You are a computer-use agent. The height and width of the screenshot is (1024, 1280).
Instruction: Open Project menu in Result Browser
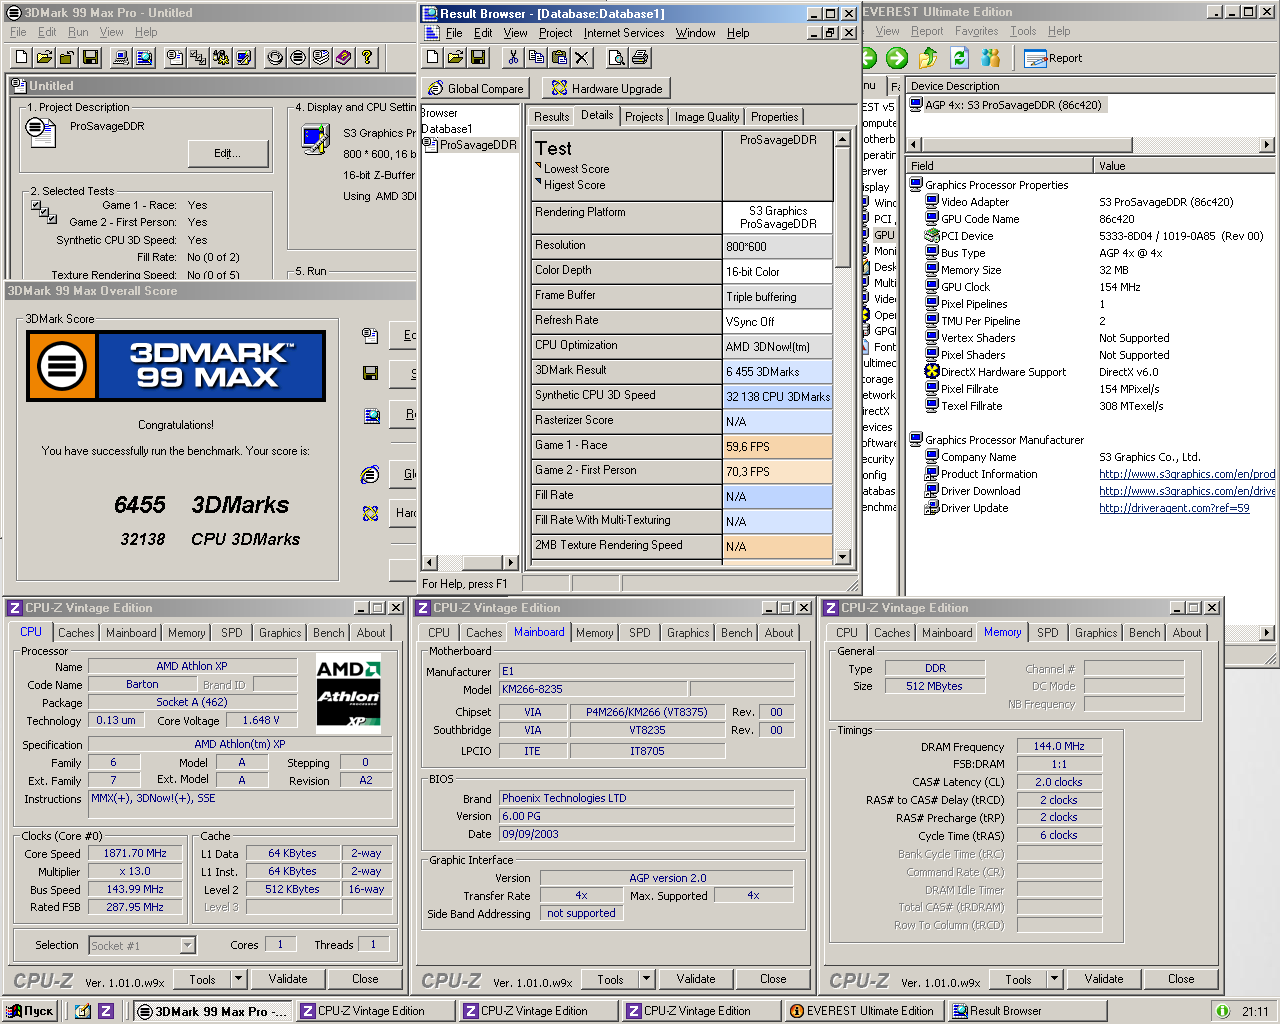(555, 33)
